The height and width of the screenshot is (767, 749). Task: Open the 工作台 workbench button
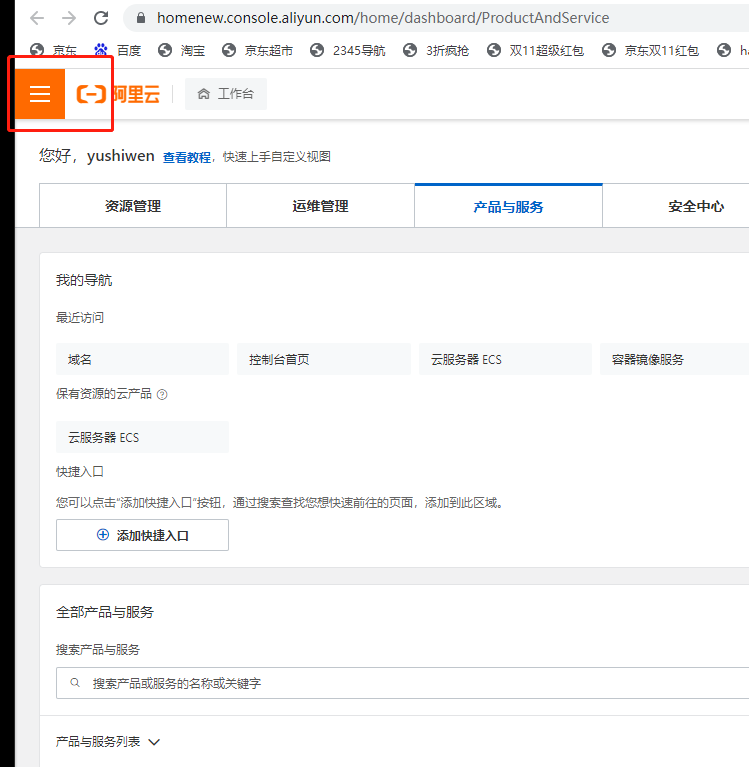click(226, 94)
